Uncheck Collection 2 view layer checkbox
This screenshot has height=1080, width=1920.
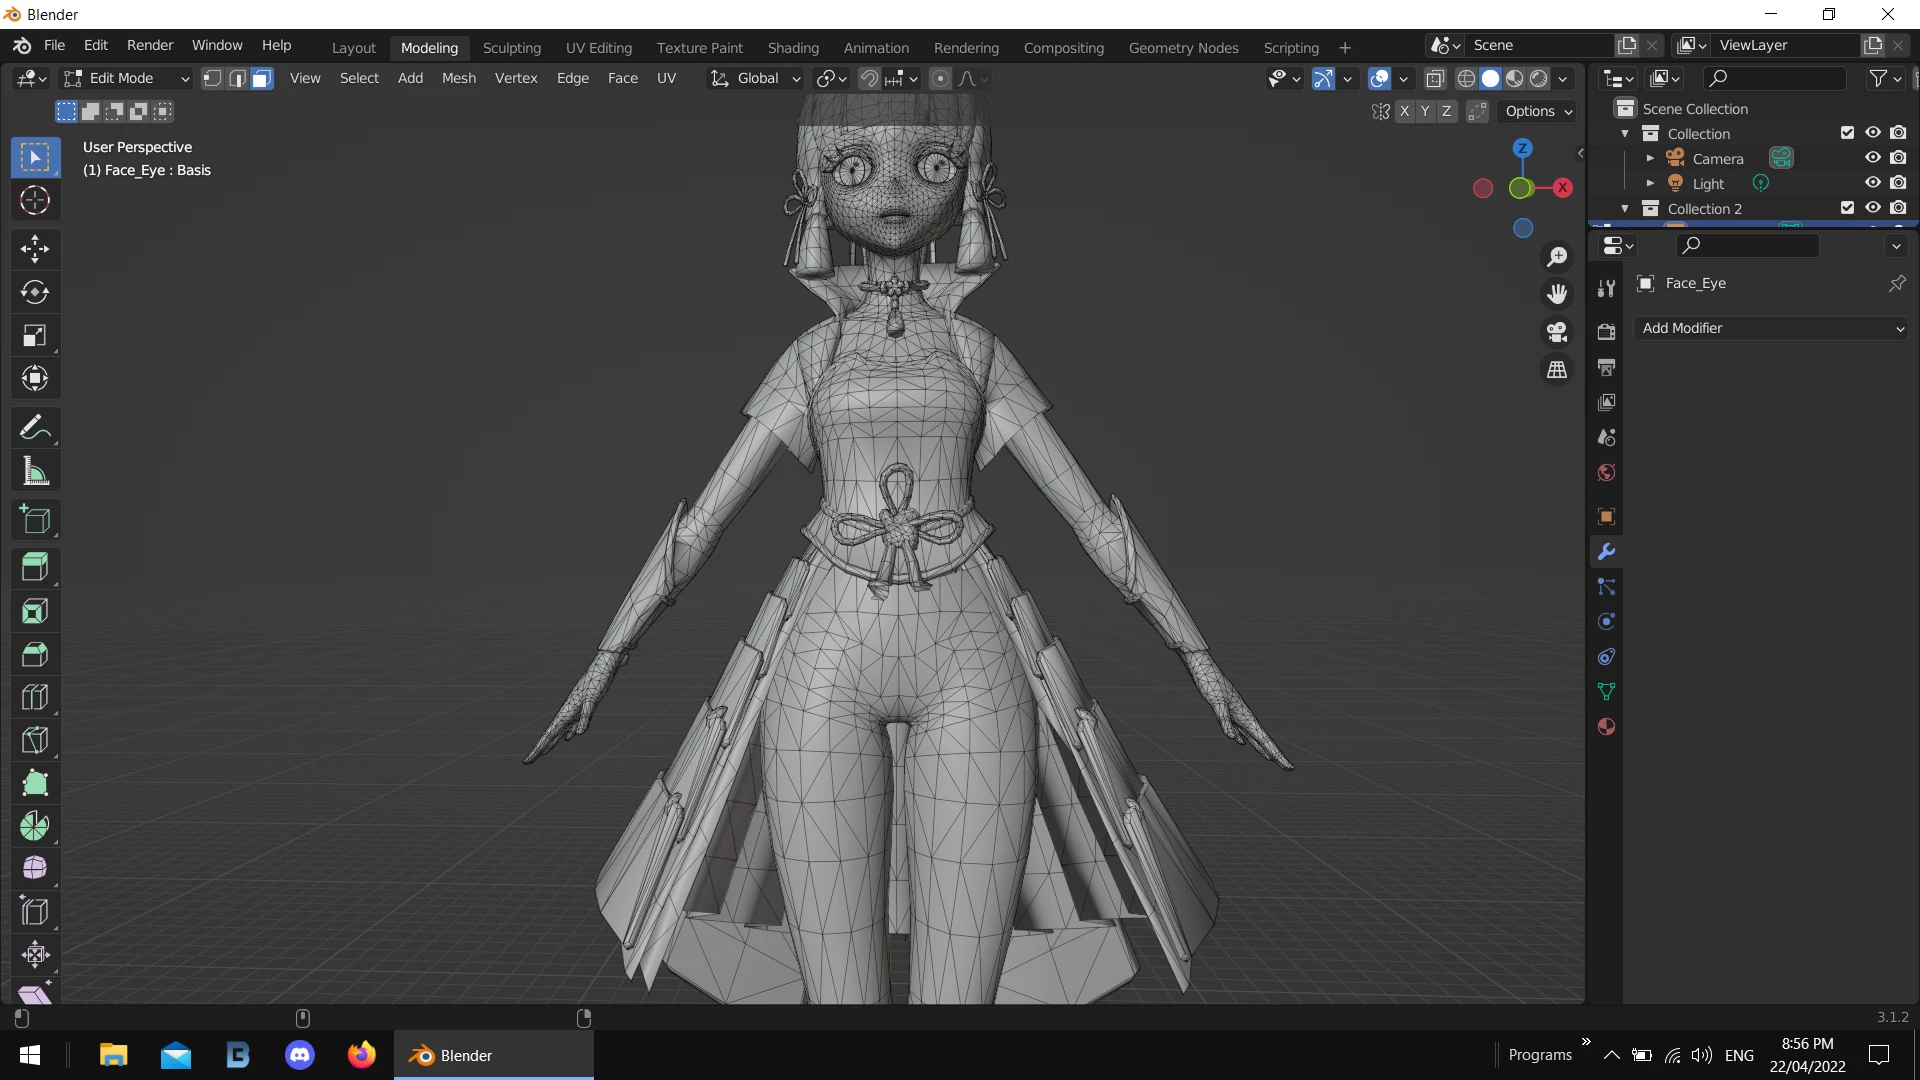(x=1847, y=208)
